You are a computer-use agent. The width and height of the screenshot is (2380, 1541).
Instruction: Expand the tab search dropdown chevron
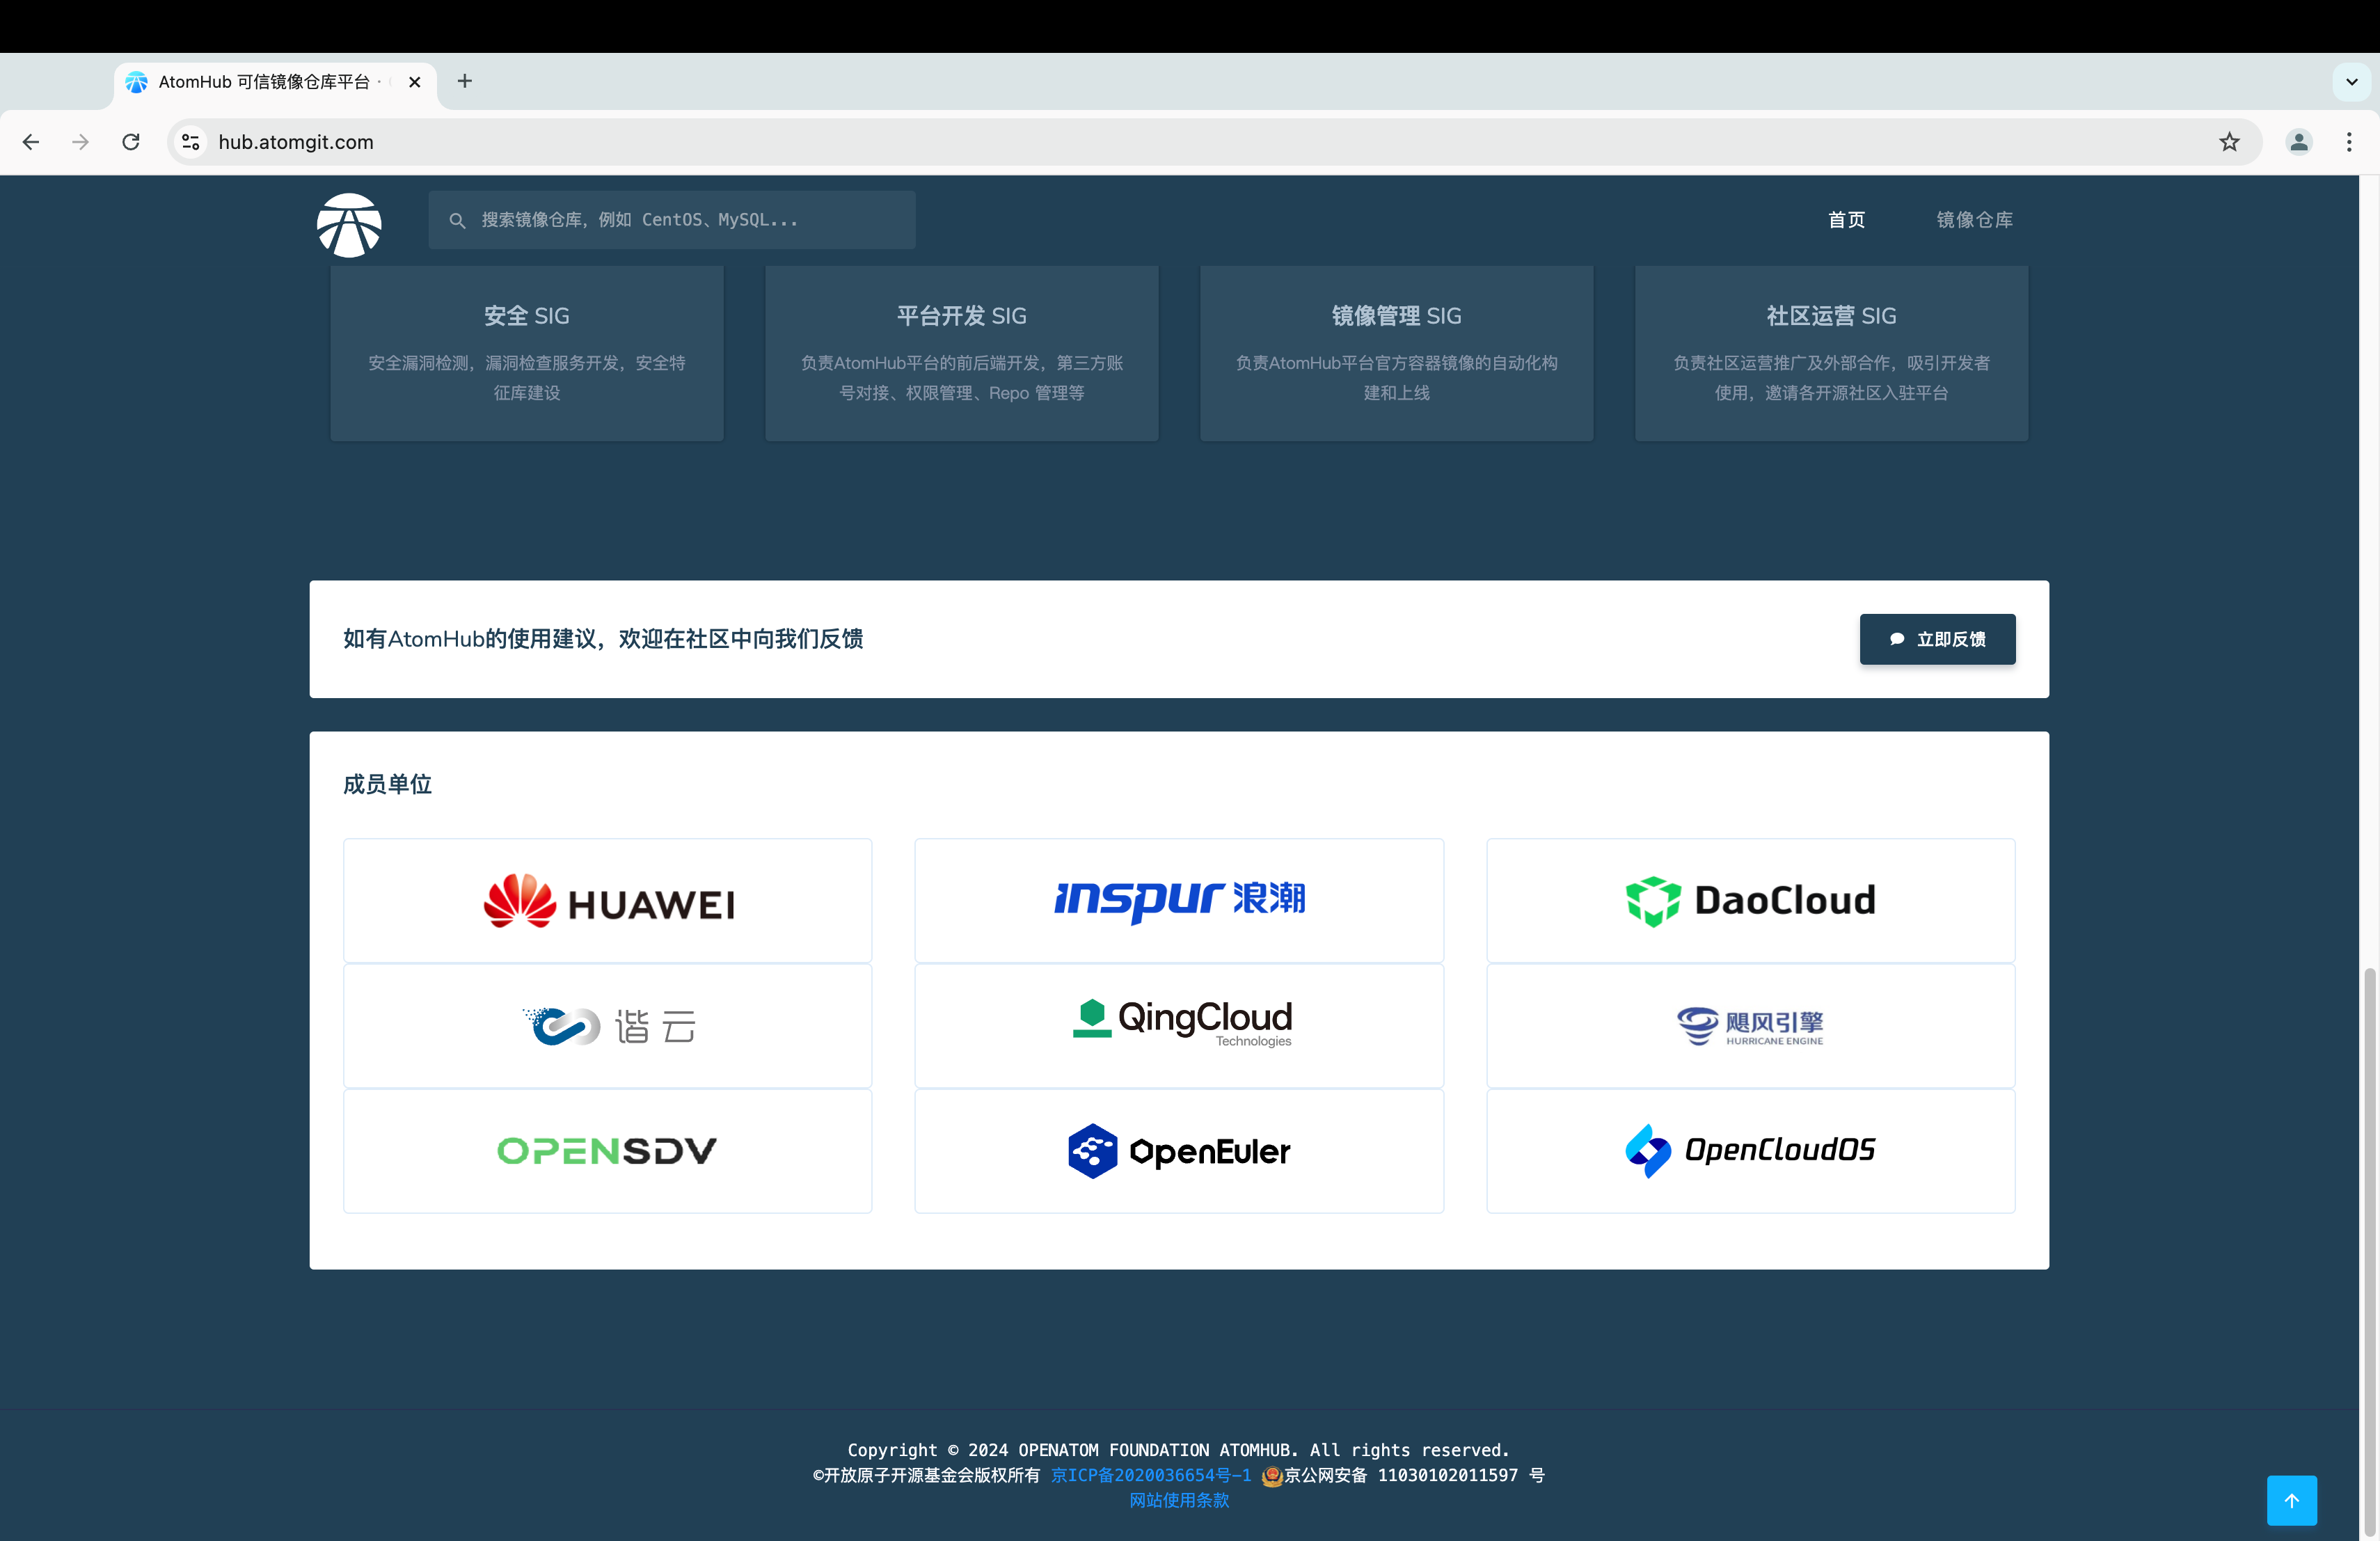pyautogui.click(x=2351, y=82)
